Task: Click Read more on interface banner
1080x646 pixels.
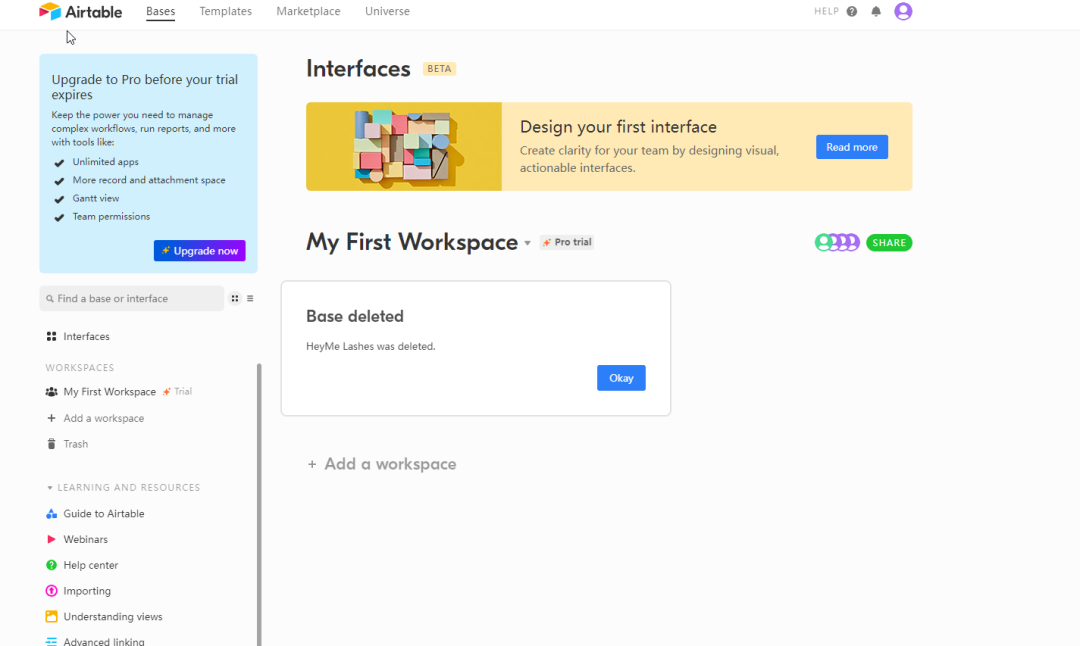Action: (x=851, y=147)
